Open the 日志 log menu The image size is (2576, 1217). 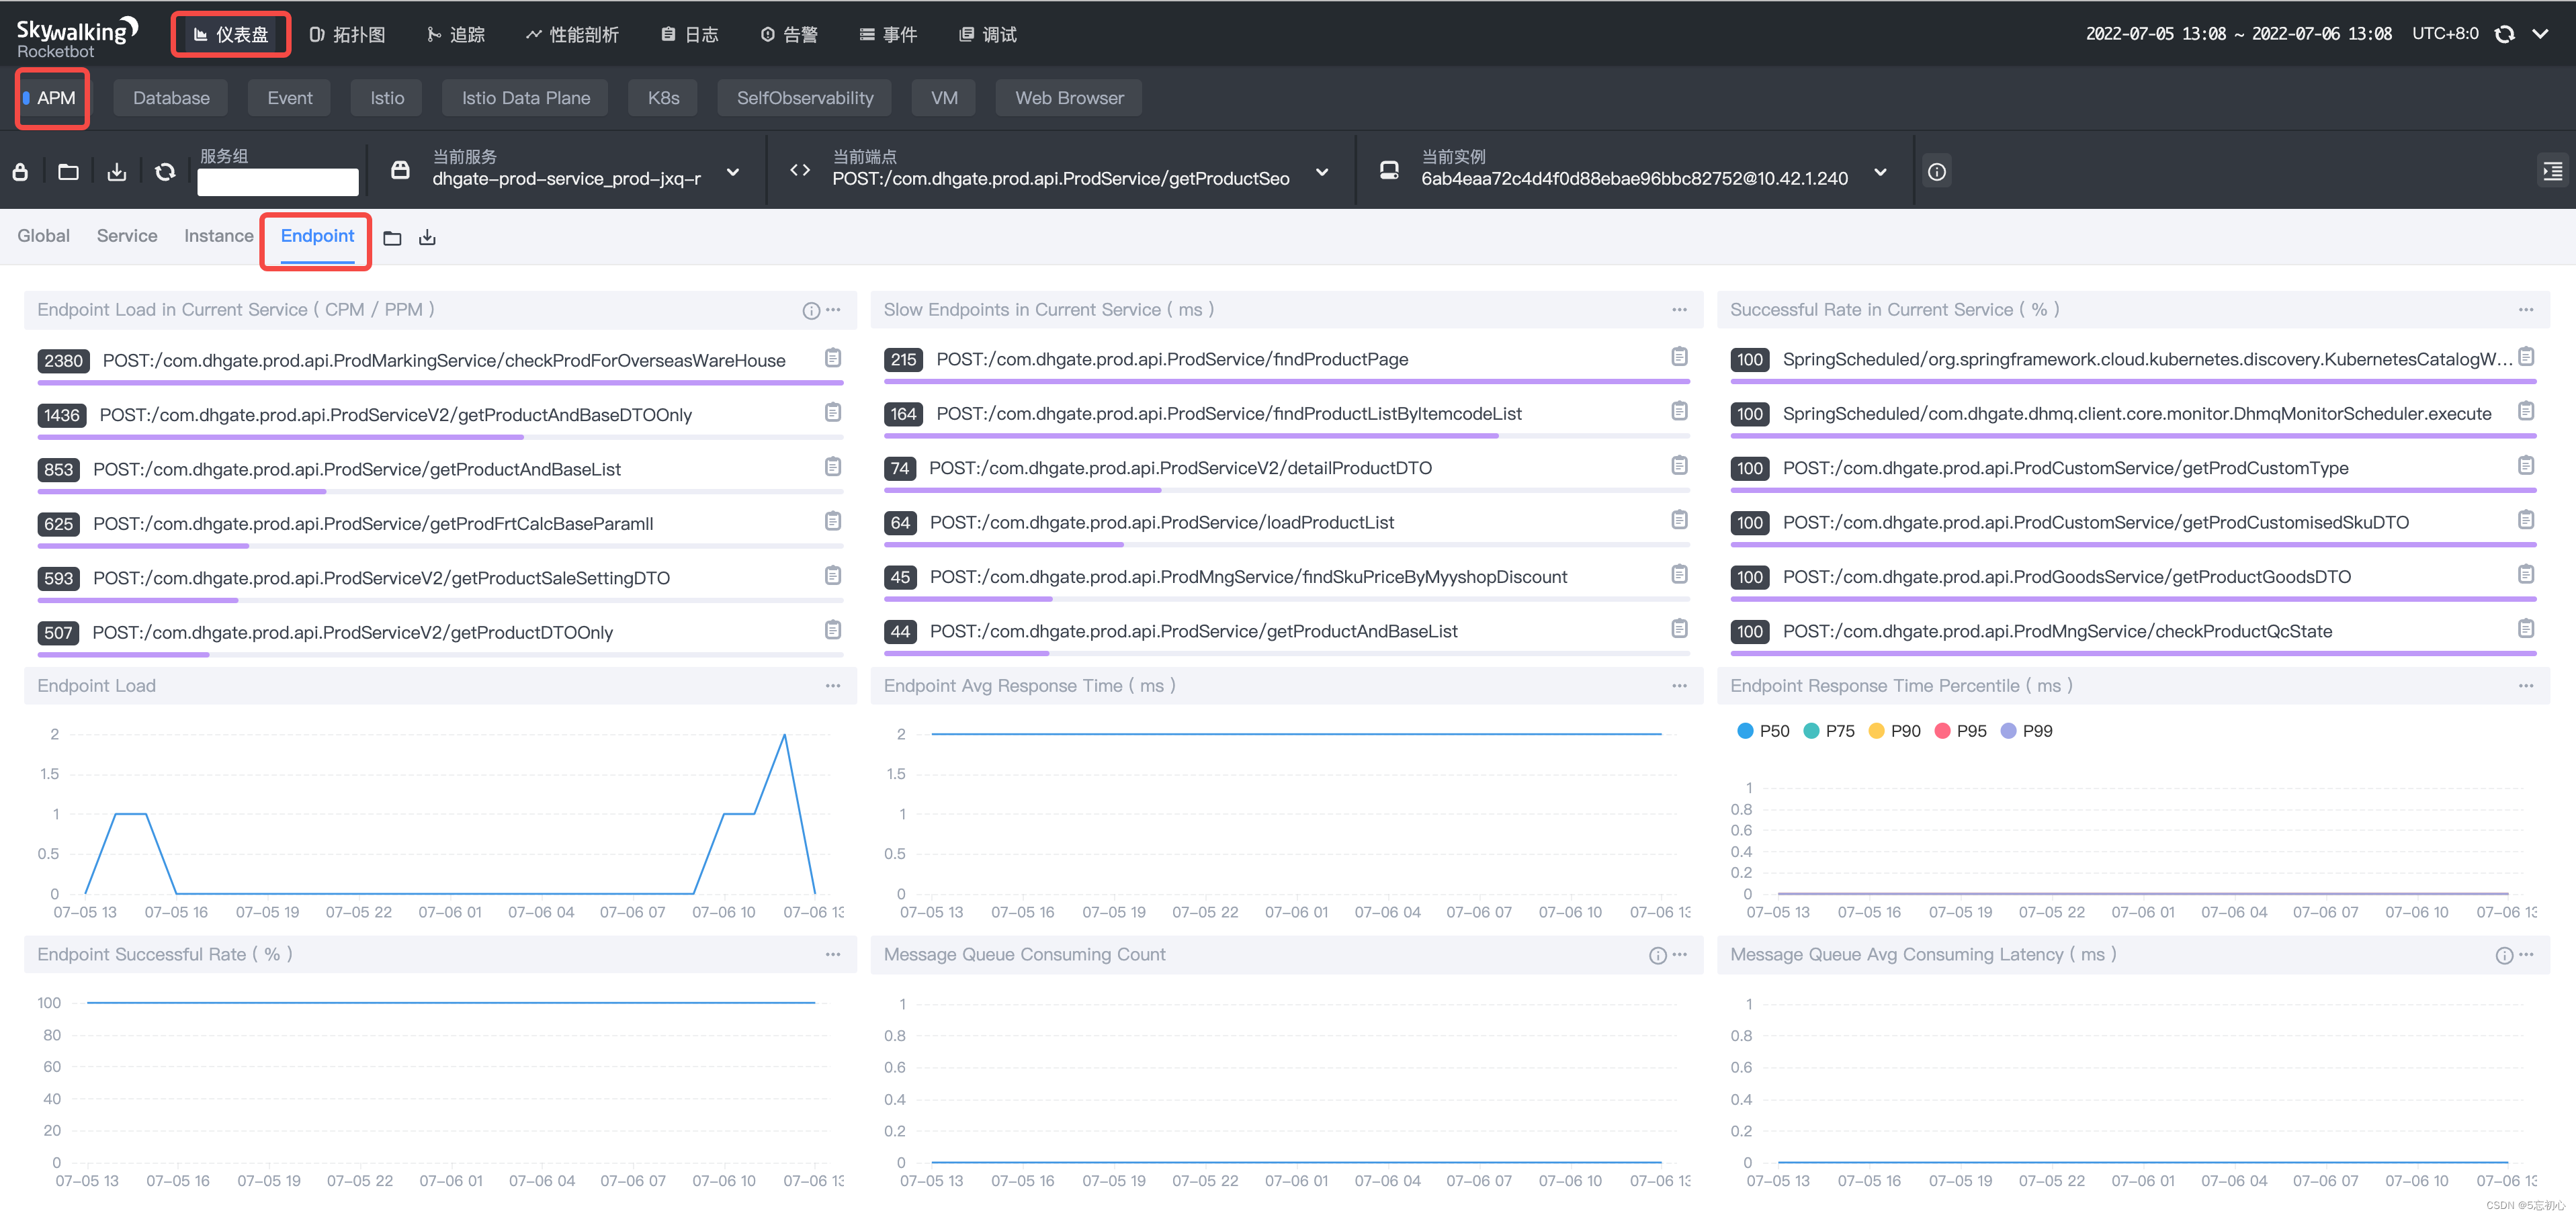coord(690,35)
